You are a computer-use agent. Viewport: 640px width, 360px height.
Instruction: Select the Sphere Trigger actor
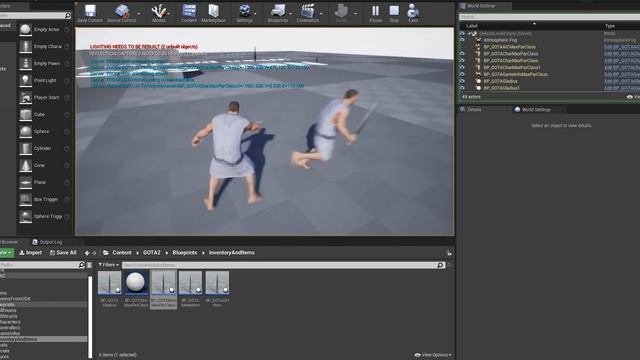(x=44, y=216)
